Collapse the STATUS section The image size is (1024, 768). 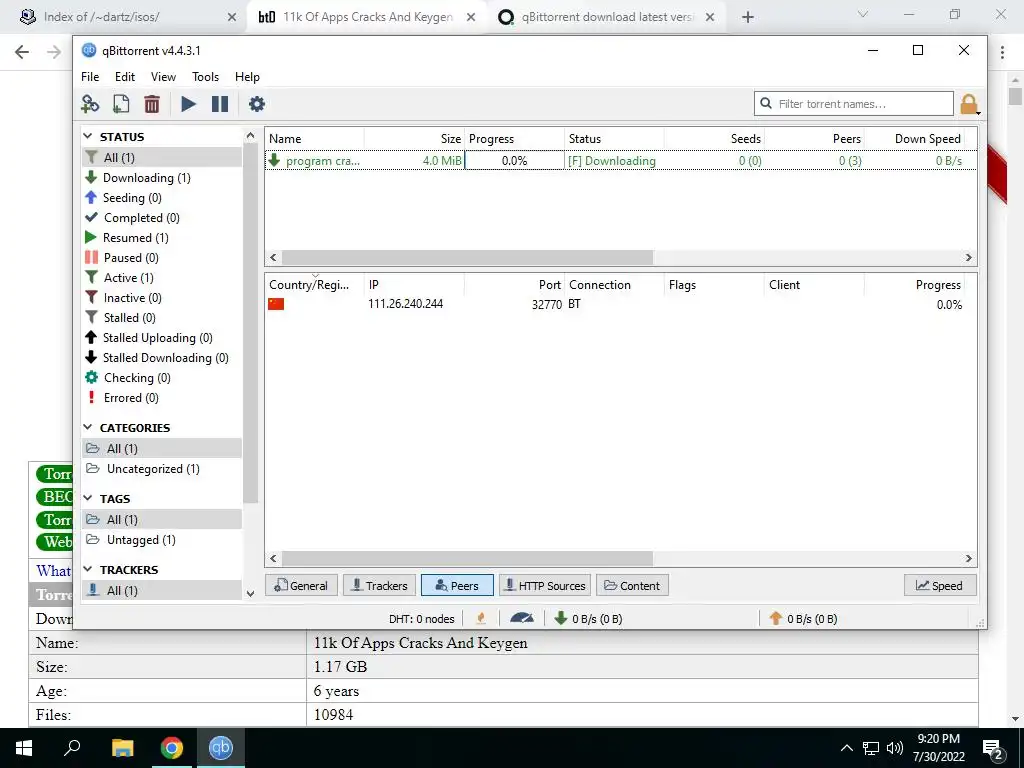click(88, 136)
